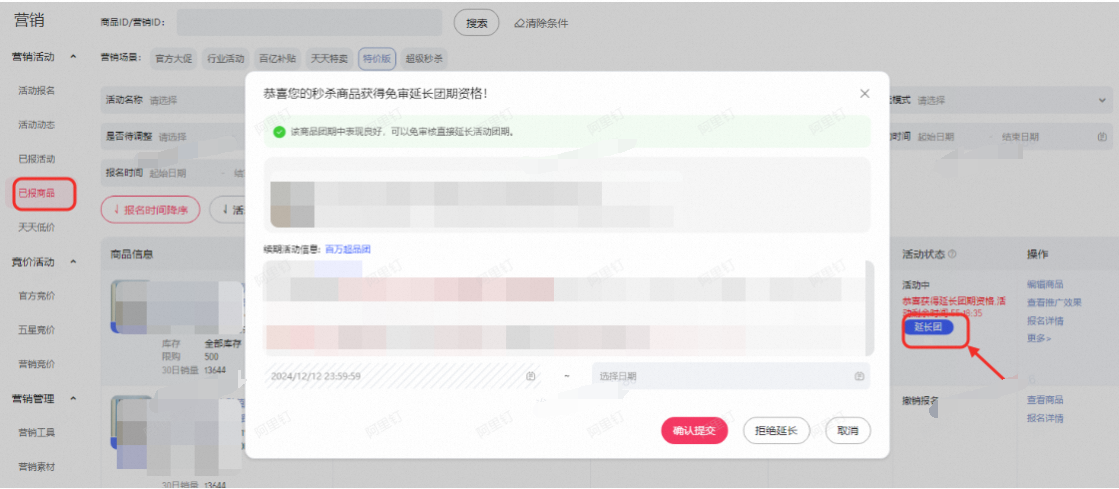Open 官方竞价 sidebar entry

[36, 296]
